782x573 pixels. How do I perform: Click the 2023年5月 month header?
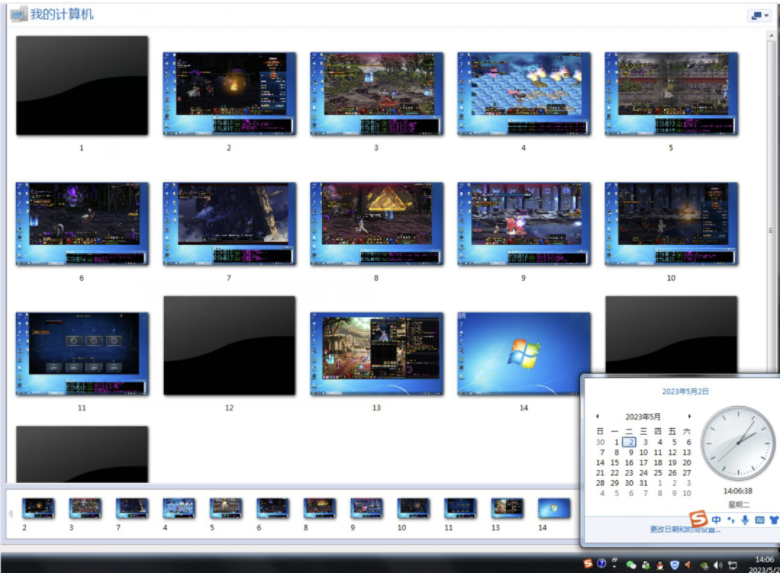click(643, 416)
